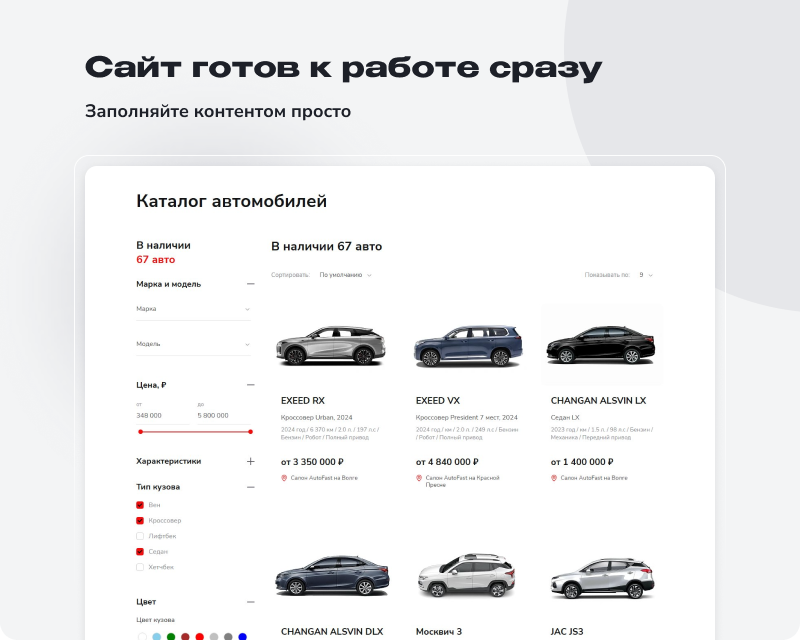This screenshot has width=800, height=640.
Task: Open the Модель dropdown
Action: [x=193, y=344]
